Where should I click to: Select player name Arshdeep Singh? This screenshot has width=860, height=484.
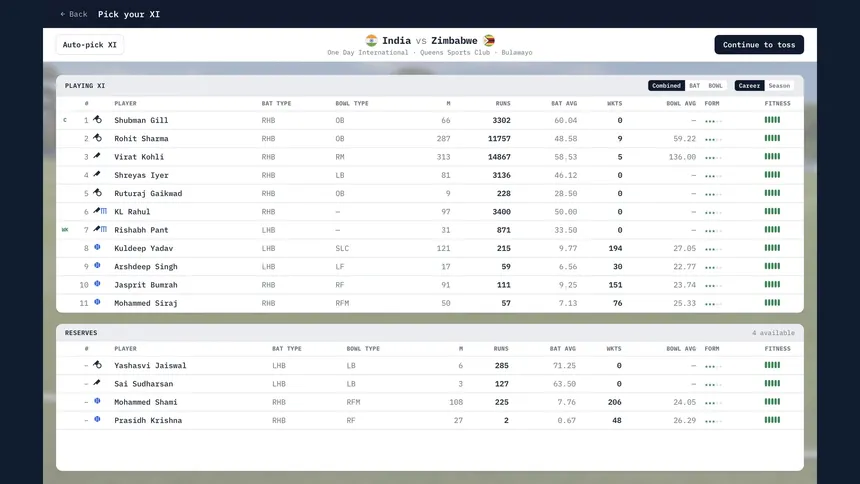click(x=146, y=267)
